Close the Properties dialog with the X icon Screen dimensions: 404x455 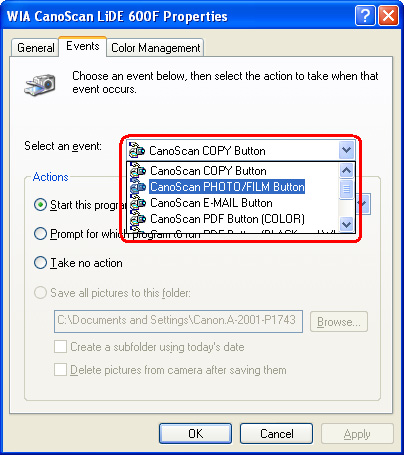click(388, 16)
